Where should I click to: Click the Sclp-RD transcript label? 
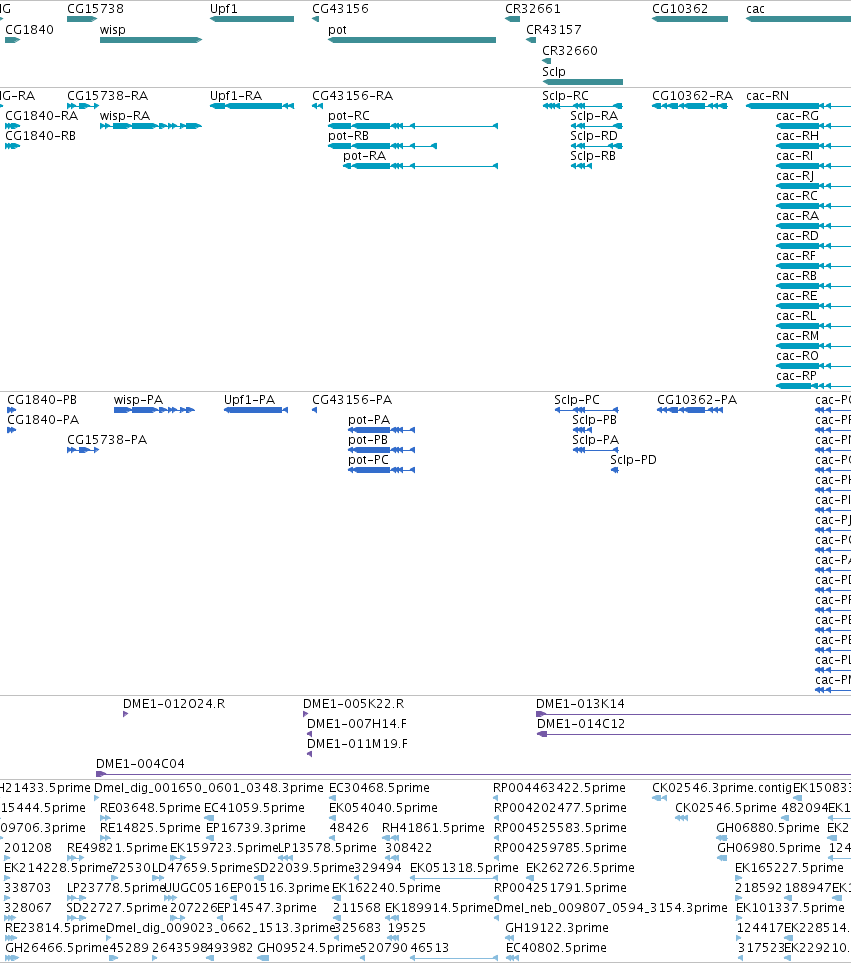pyautogui.click(x=594, y=136)
